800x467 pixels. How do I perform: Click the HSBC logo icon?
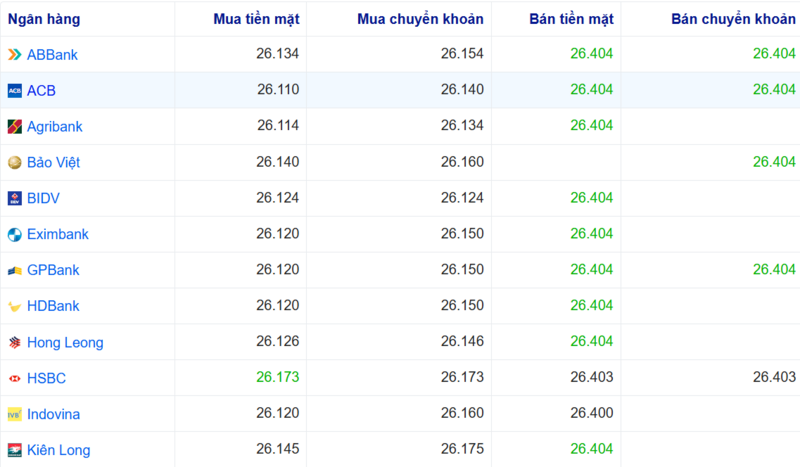click(x=14, y=378)
